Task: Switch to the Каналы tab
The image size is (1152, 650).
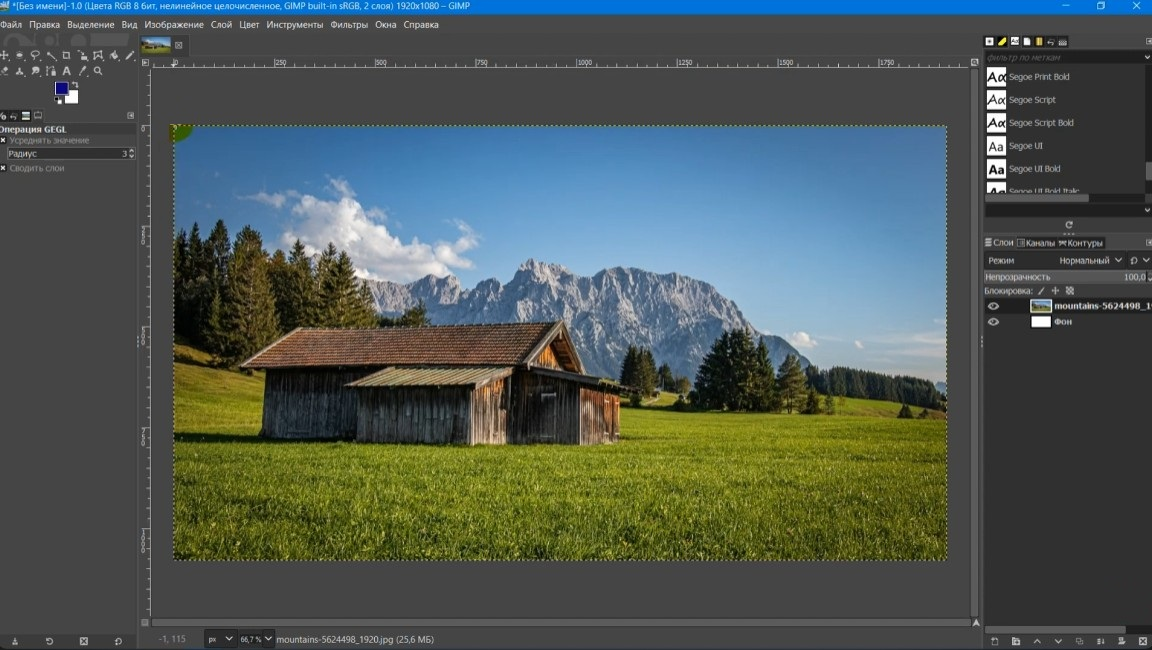Action: 1036,243
